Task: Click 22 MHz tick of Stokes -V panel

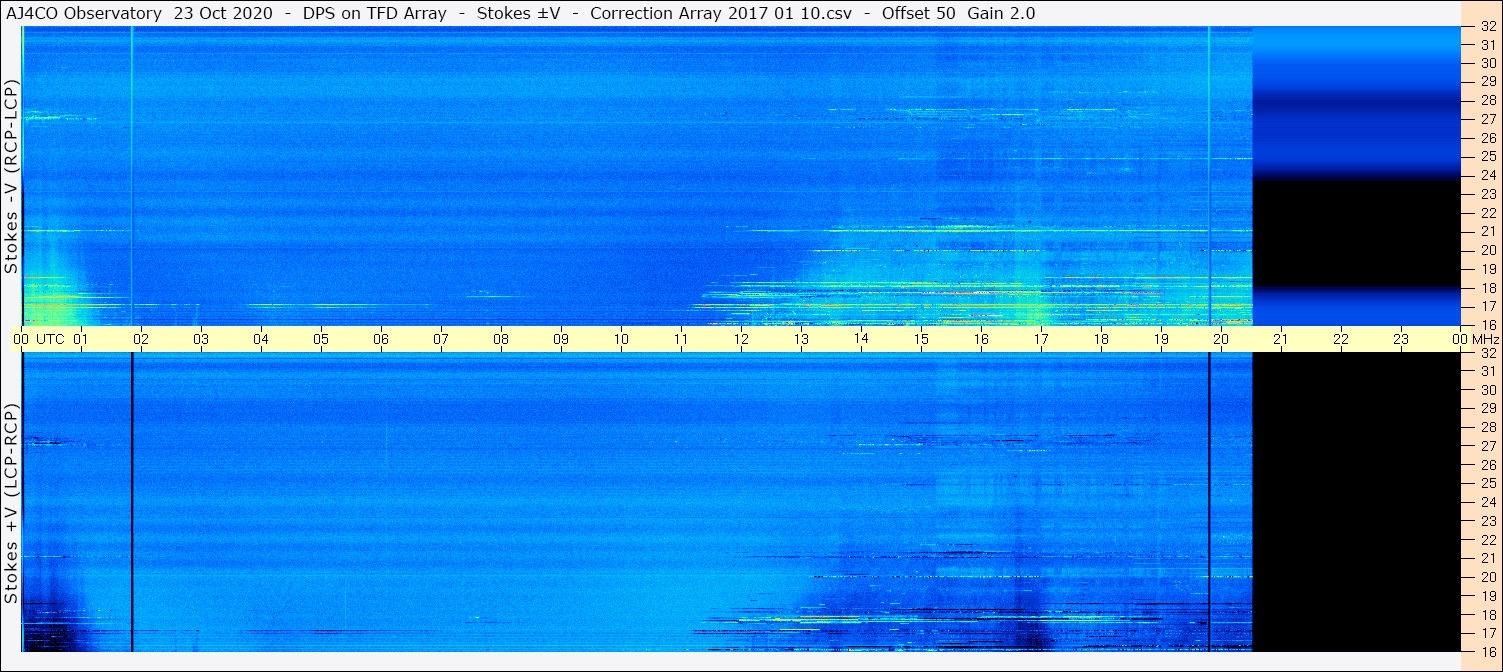Action: point(1487,213)
